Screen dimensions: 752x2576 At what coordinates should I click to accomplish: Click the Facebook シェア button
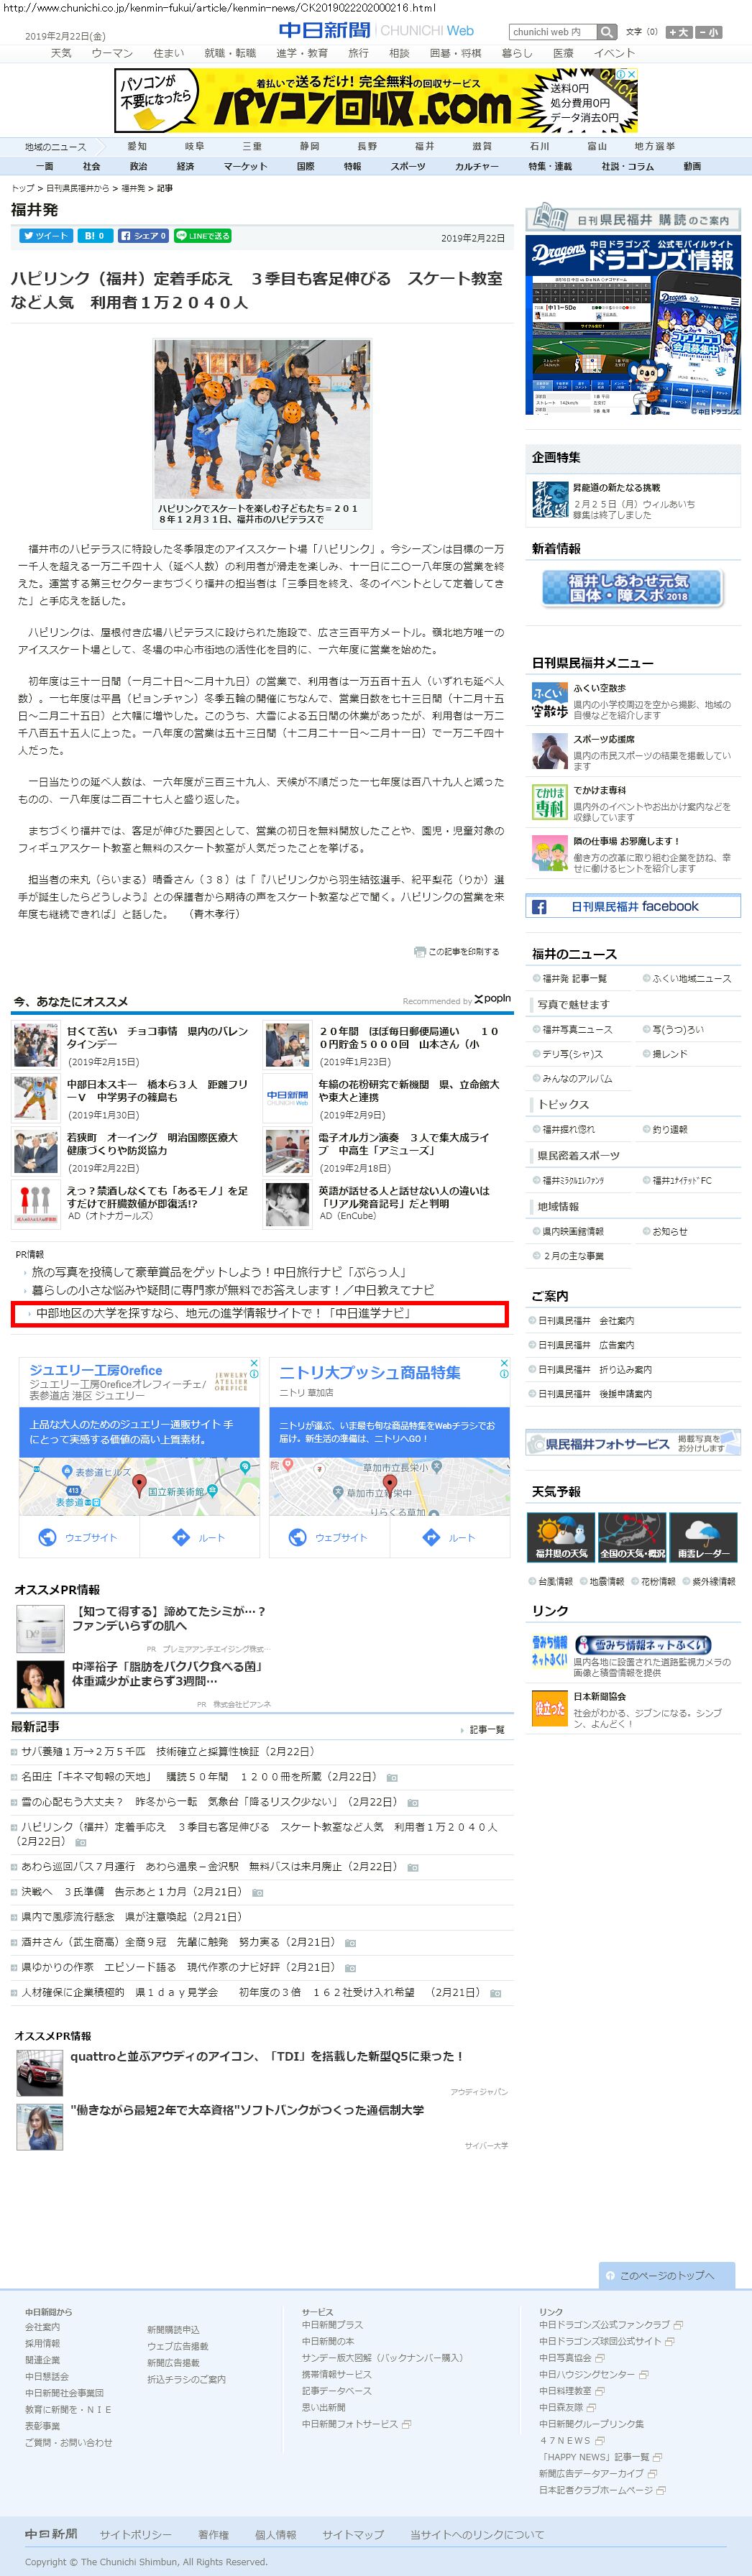tap(143, 236)
